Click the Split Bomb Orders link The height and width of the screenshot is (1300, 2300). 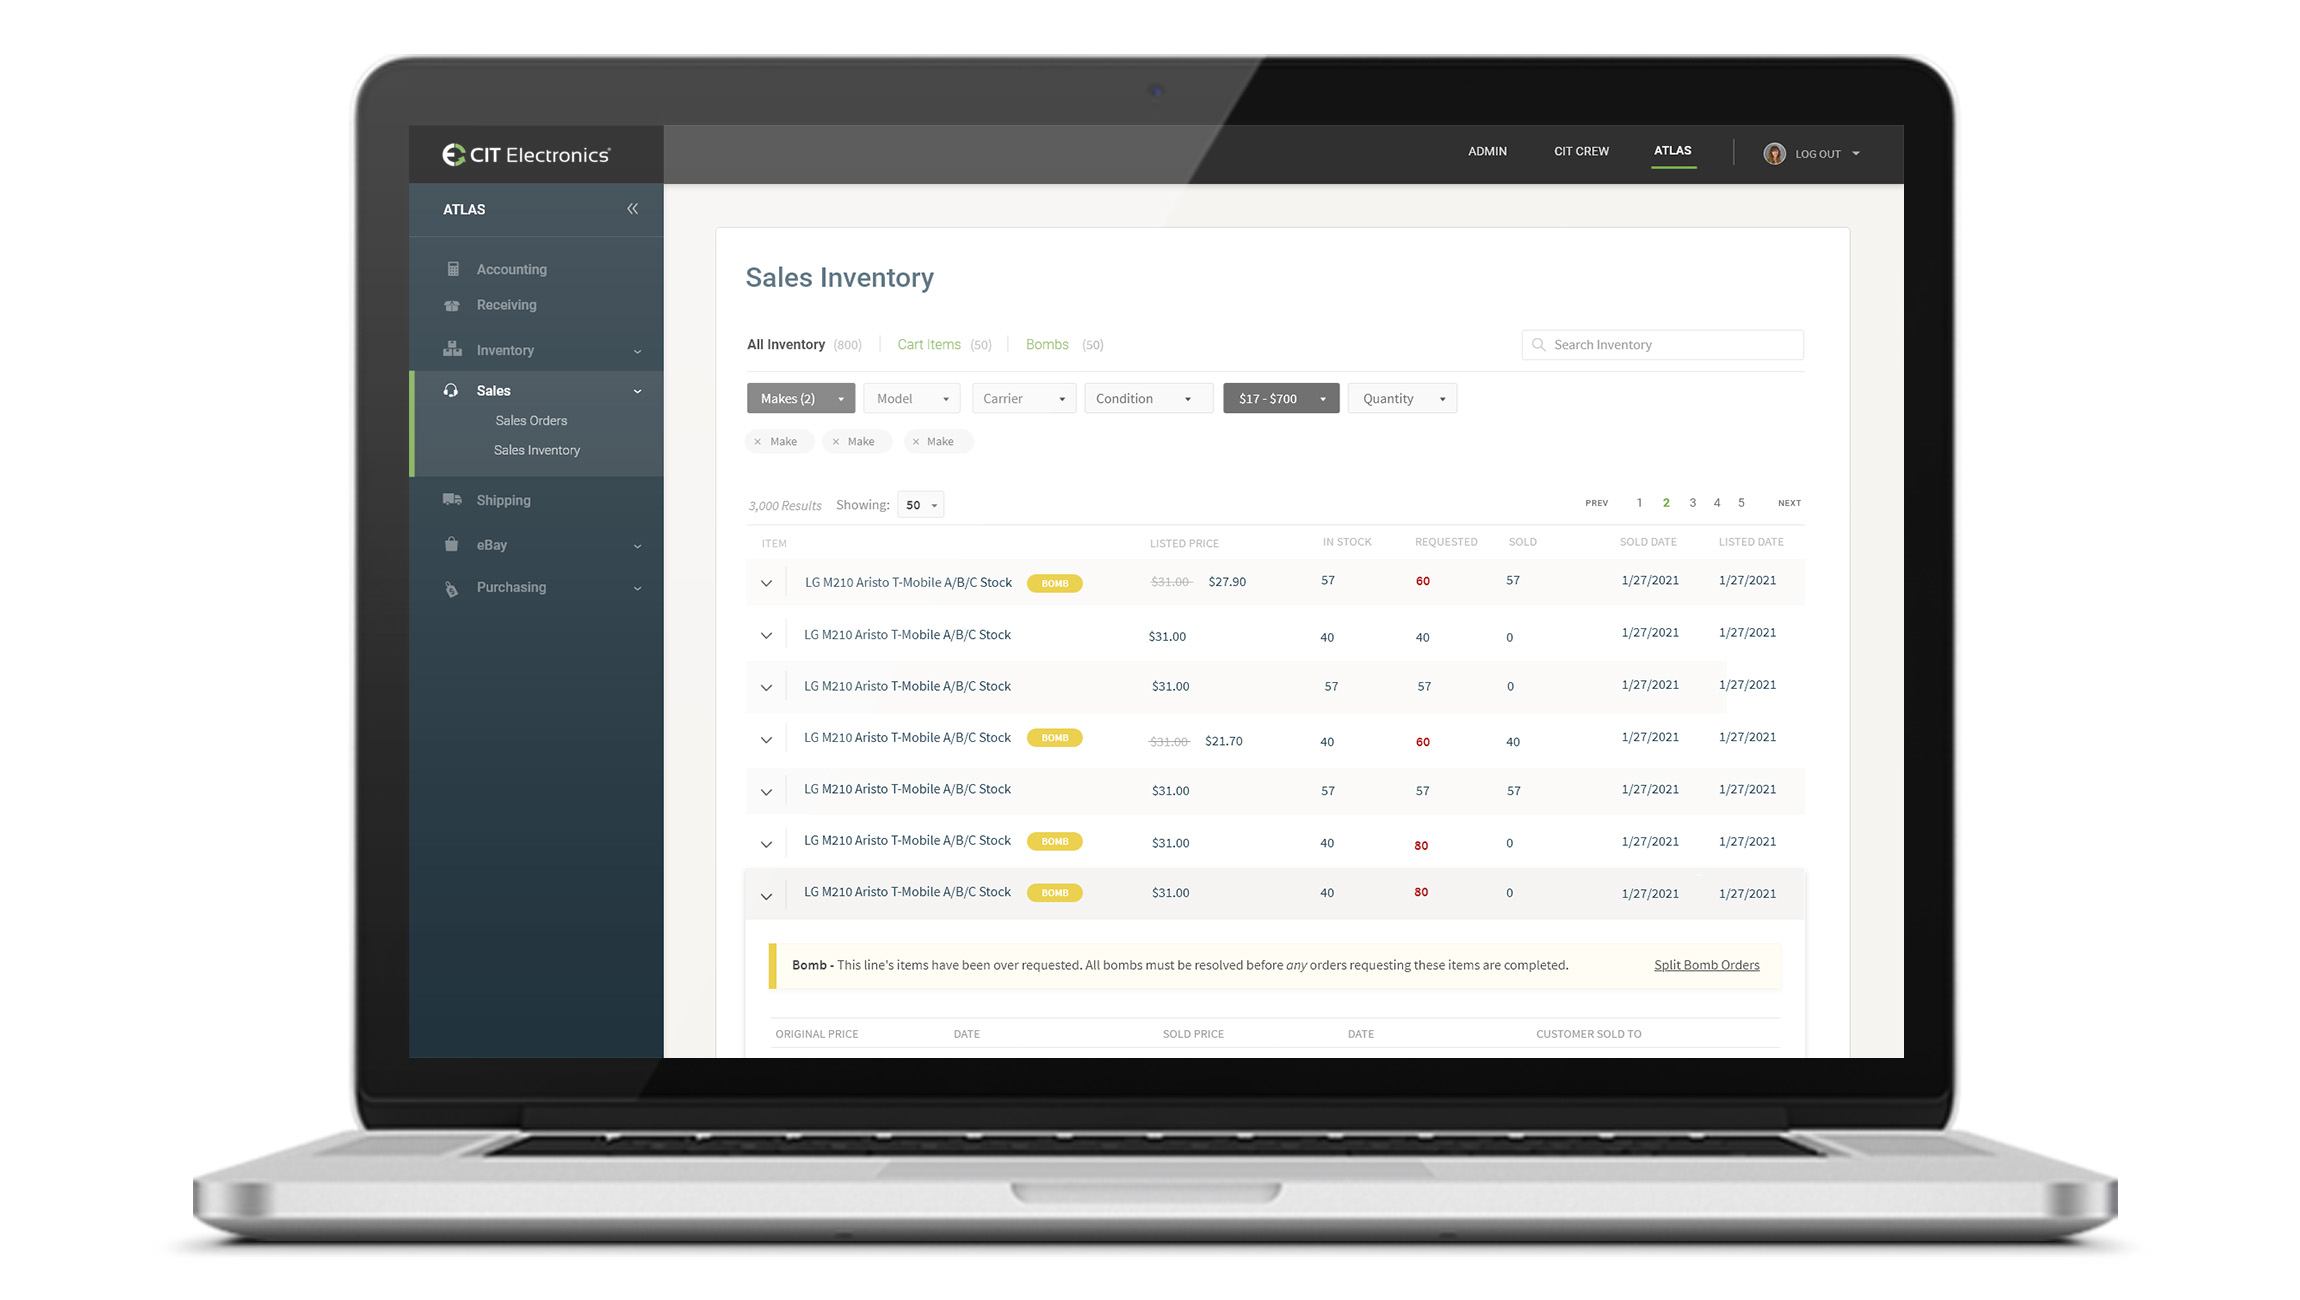(x=1706, y=964)
